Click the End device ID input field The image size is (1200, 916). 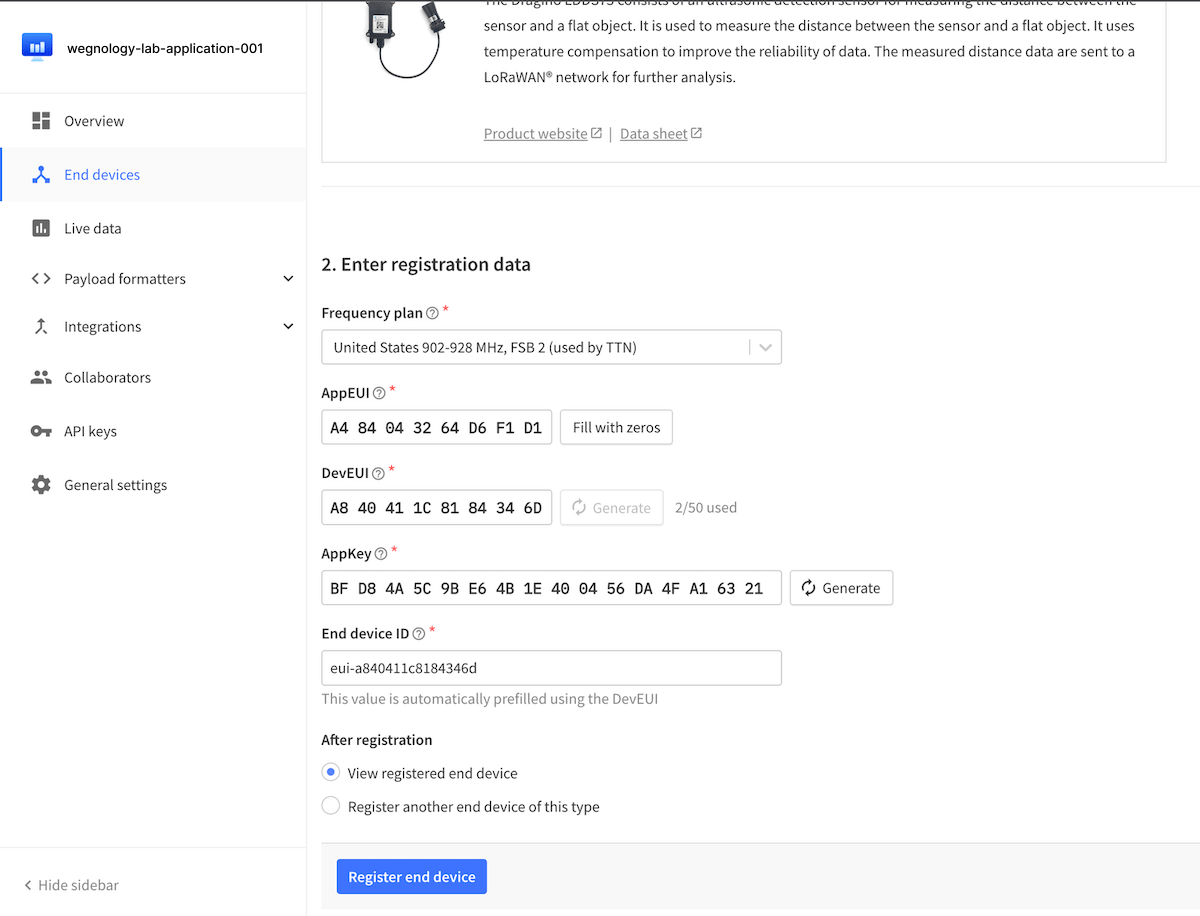[x=551, y=668]
